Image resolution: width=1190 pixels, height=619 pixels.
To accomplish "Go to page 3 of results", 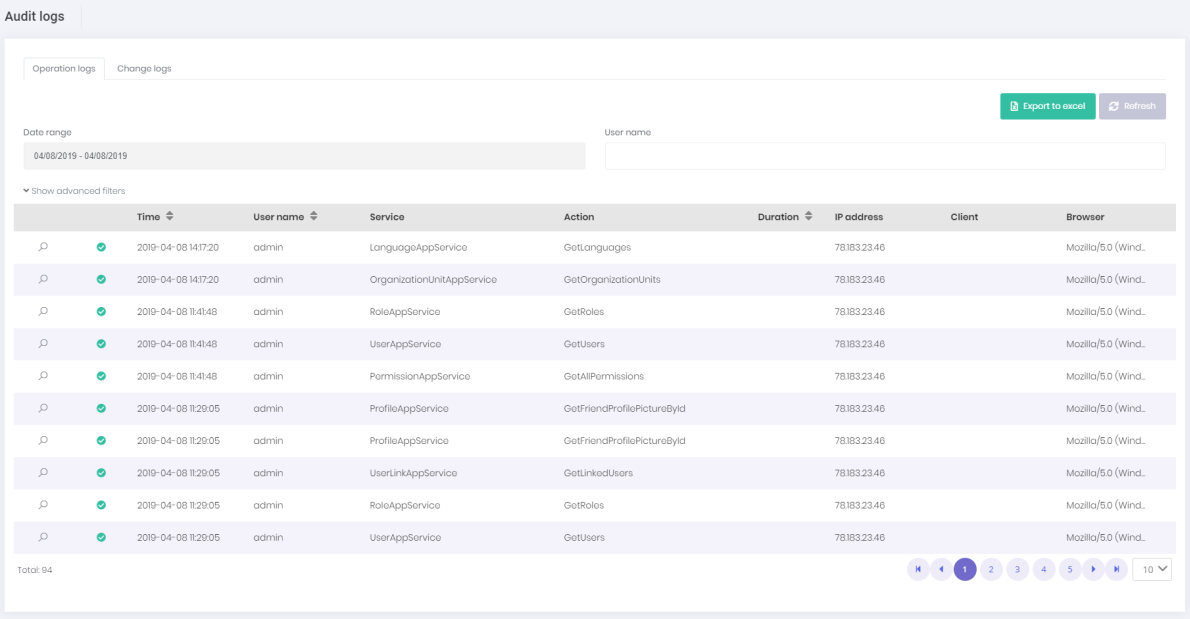I will (x=1017, y=569).
